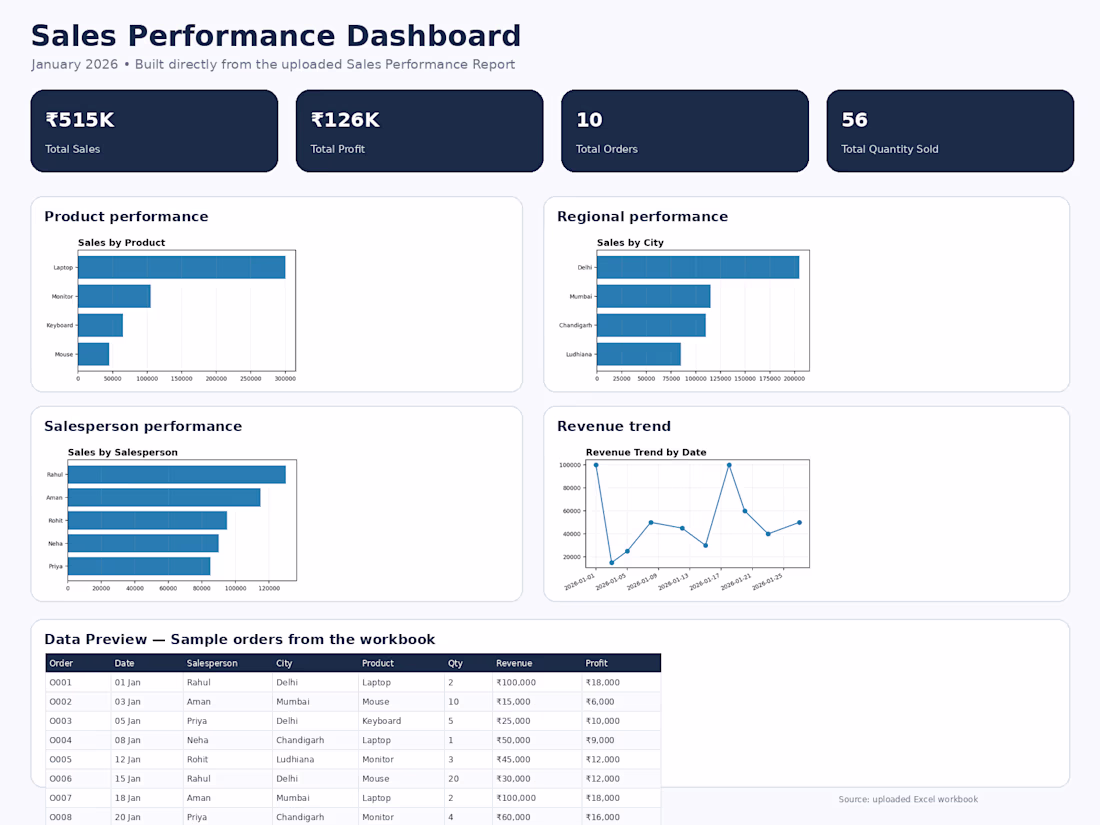Click the ₹515K Total Sales card
The height and width of the screenshot is (825, 1100).
tap(154, 130)
